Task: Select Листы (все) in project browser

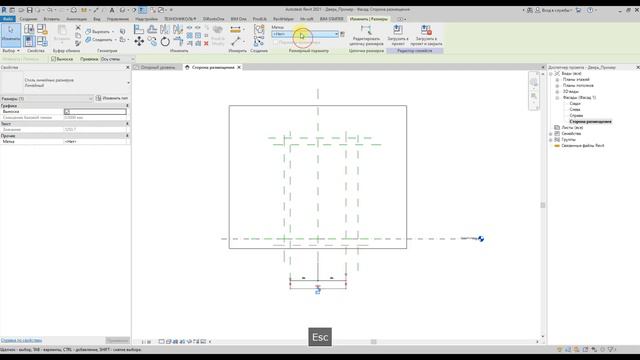Action: pyautogui.click(x=572, y=128)
